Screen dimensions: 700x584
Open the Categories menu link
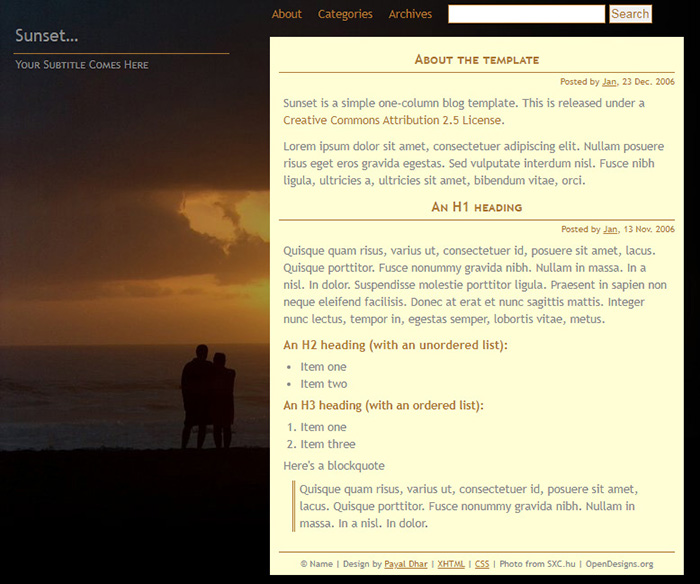pyautogui.click(x=345, y=14)
